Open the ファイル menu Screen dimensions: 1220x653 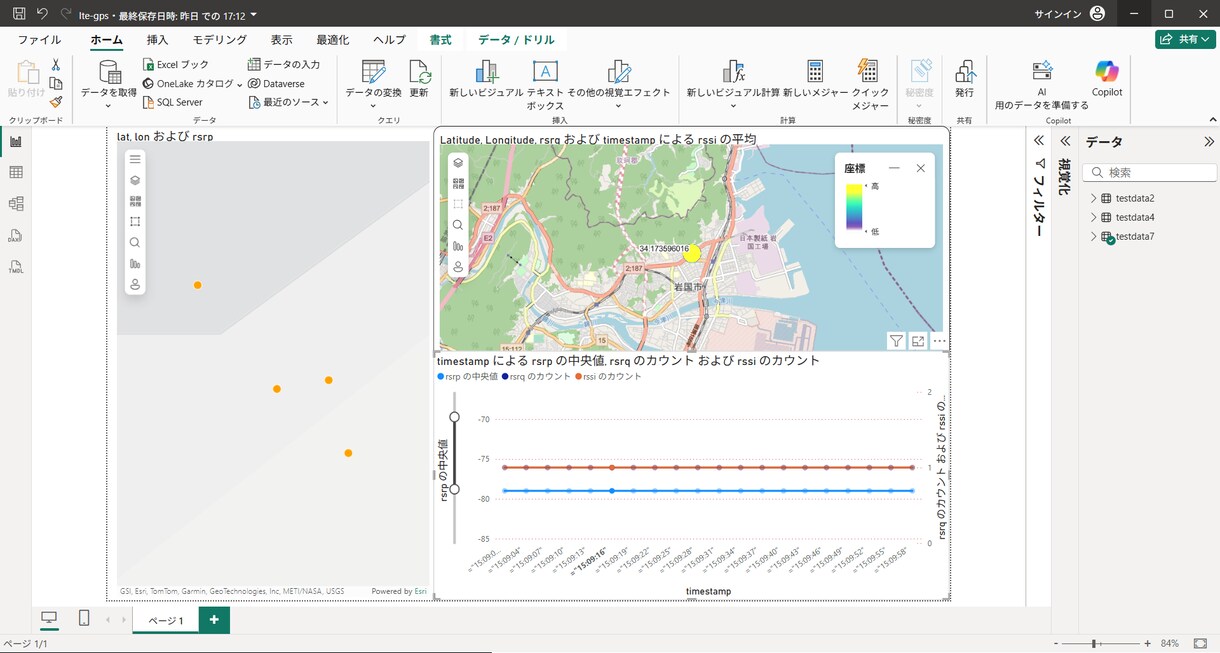[x=39, y=40]
